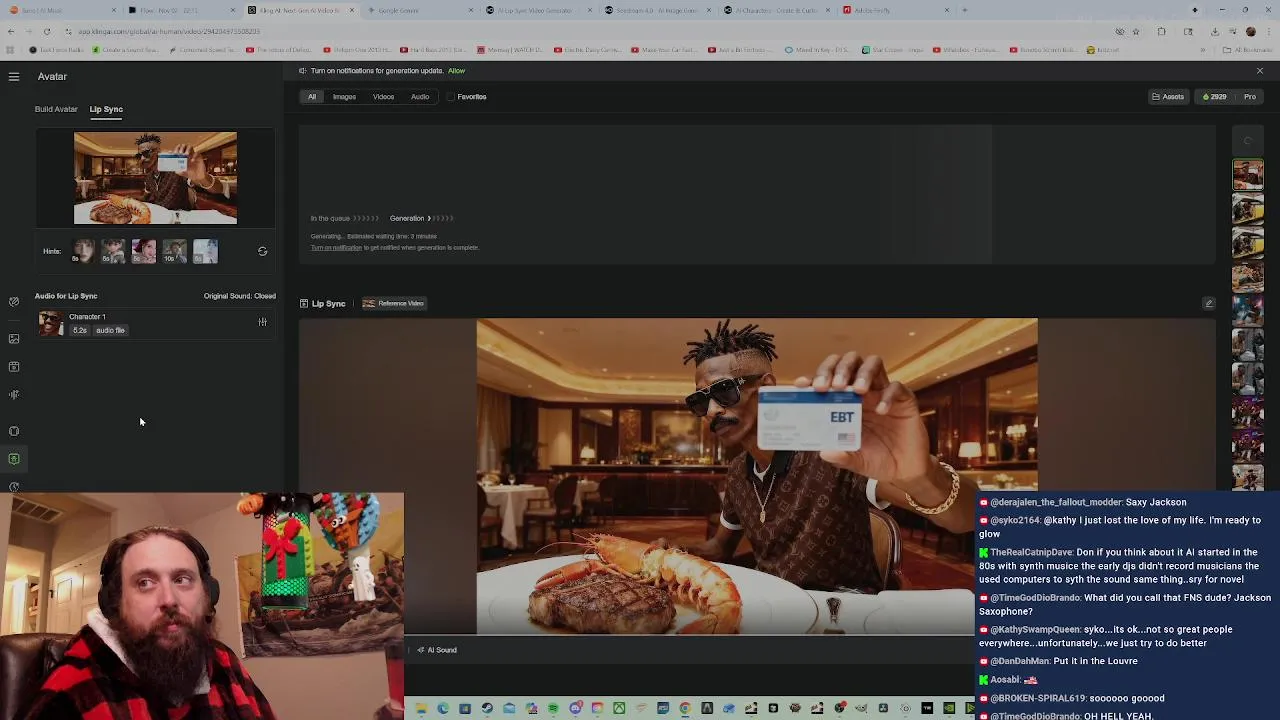This screenshot has height=720, width=1280.
Task: Click the edit pencil icon beside the result
Action: coord(1209,304)
